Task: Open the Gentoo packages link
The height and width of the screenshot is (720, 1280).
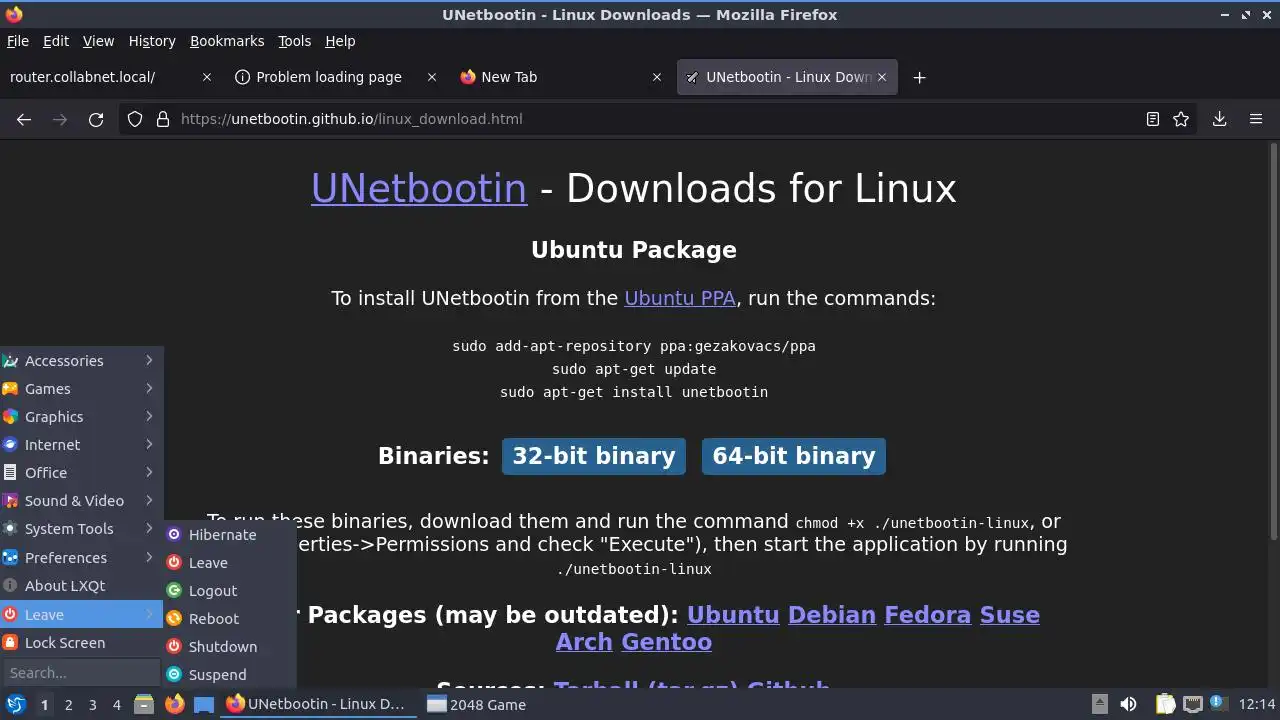Action: [667, 642]
